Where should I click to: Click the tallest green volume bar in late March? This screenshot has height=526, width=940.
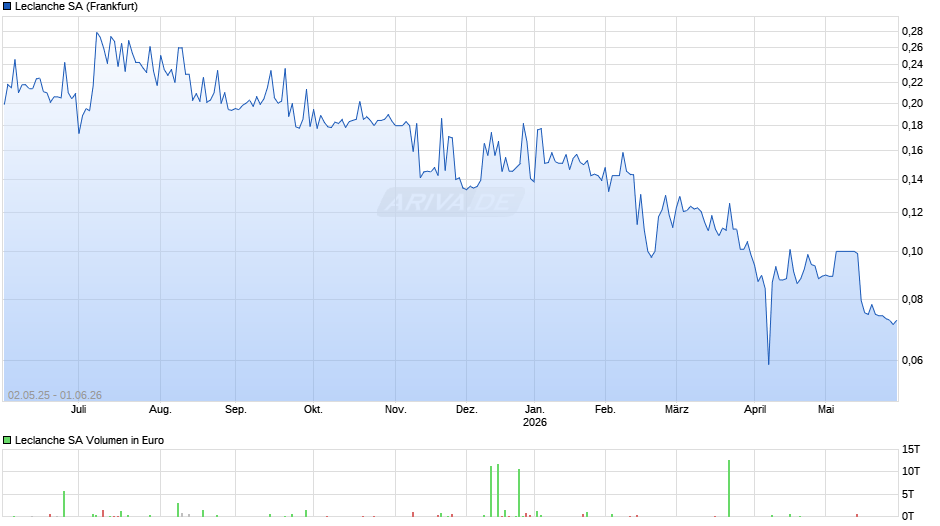click(729, 488)
